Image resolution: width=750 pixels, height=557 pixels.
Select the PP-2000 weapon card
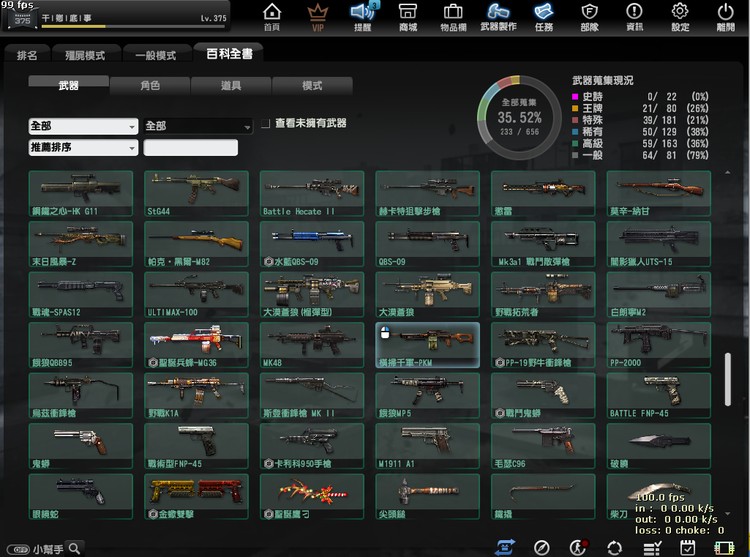pos(659,345)
